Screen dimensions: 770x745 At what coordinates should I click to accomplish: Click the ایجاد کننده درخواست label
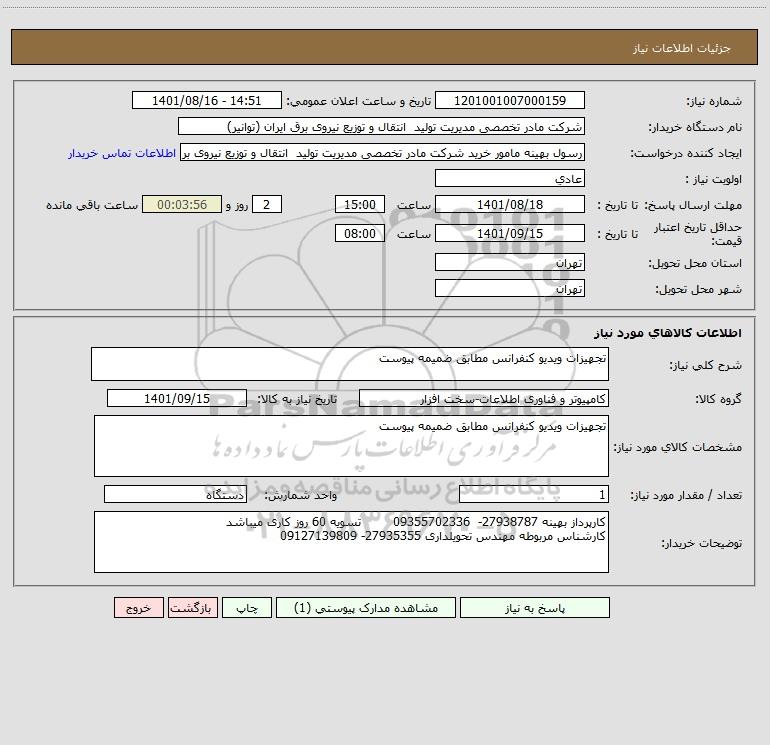(x=686, y=154)
